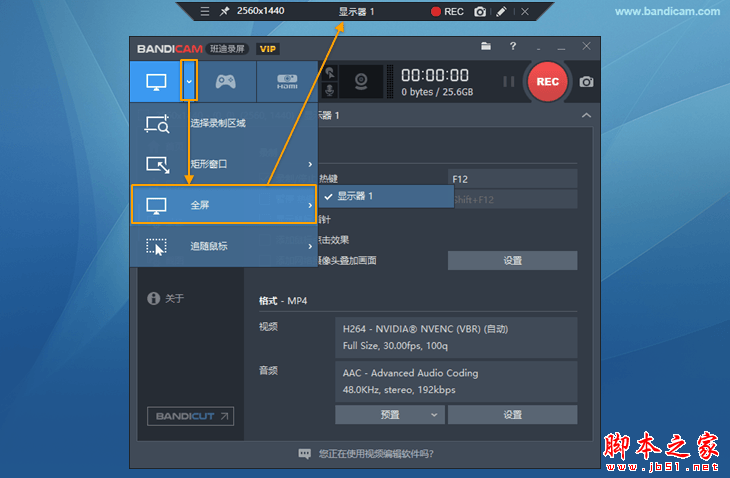Click the 矩形窗口 rectangle icon
This screenshot has height=478, width=730.
tap(157, 164)
